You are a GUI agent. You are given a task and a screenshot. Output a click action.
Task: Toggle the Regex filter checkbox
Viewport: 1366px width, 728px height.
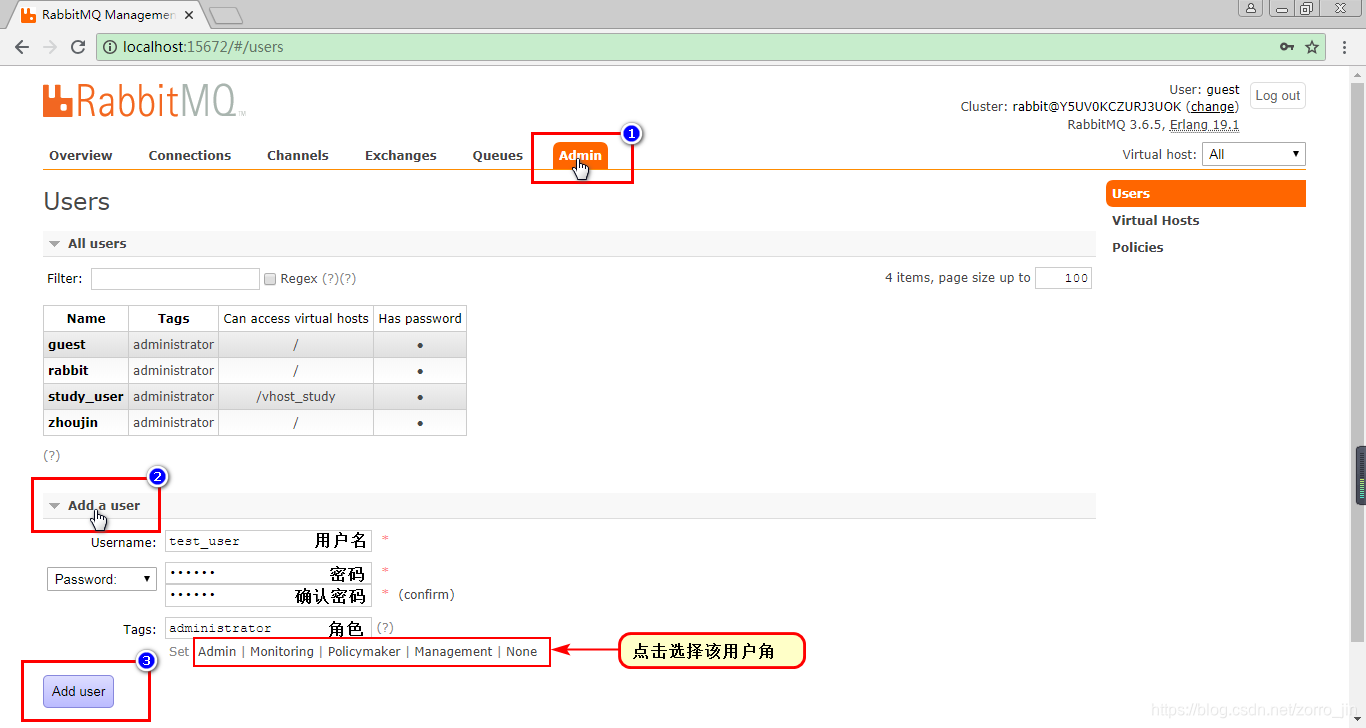pos(270,279)
